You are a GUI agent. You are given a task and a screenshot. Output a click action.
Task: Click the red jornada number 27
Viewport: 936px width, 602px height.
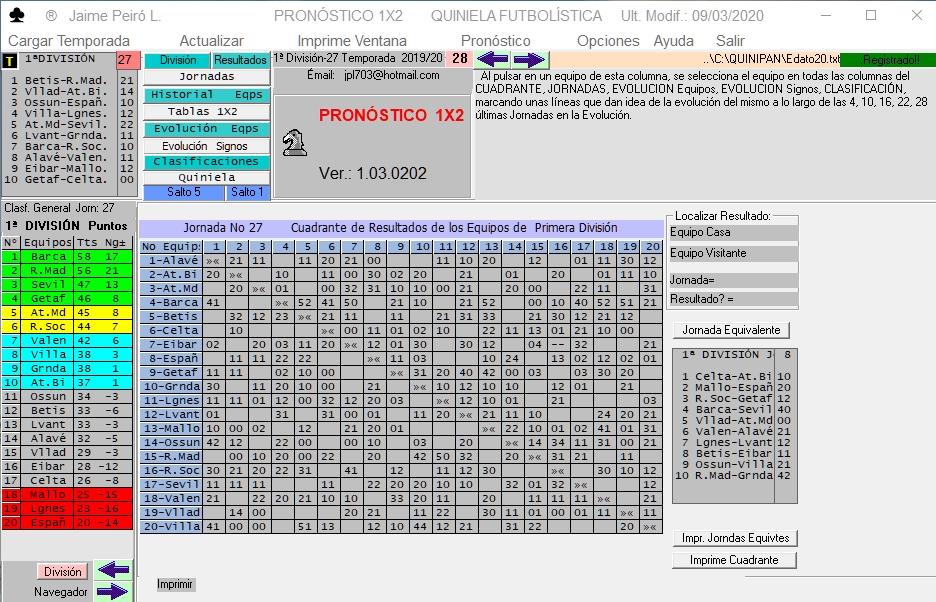pos(128,60)
